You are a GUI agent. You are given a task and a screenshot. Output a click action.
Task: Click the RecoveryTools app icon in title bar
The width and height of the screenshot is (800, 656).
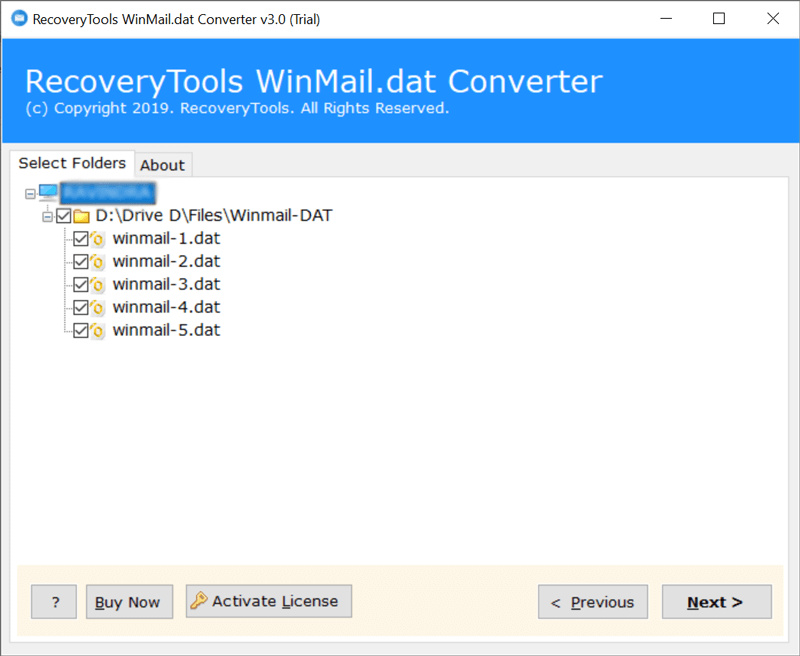pos(19,18)
